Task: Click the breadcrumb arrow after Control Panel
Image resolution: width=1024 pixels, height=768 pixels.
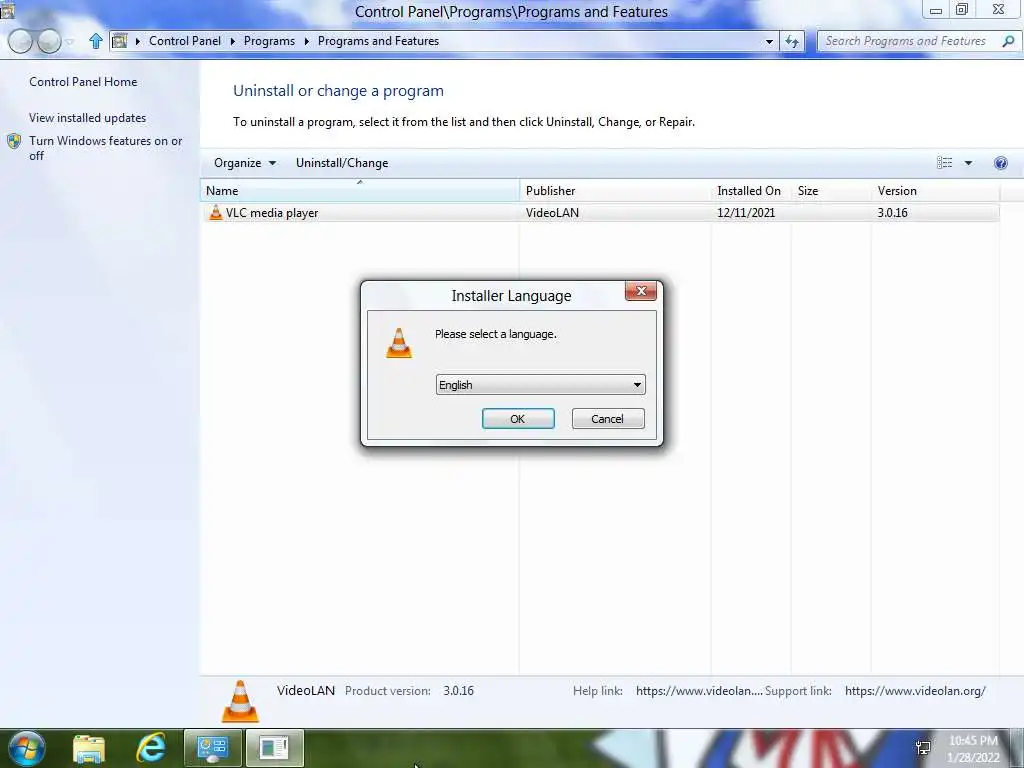Action: 232,41
